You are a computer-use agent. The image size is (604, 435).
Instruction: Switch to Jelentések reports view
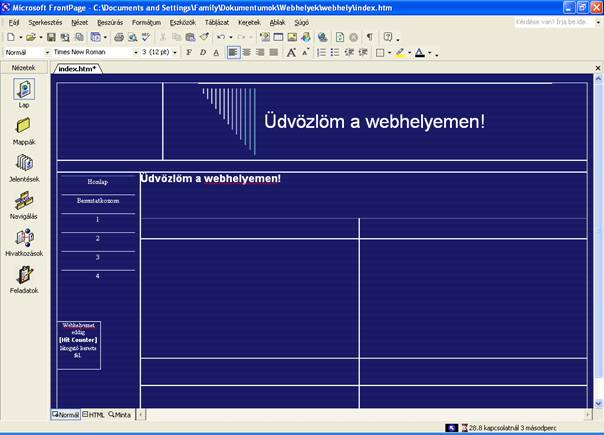tap(24, 165)
